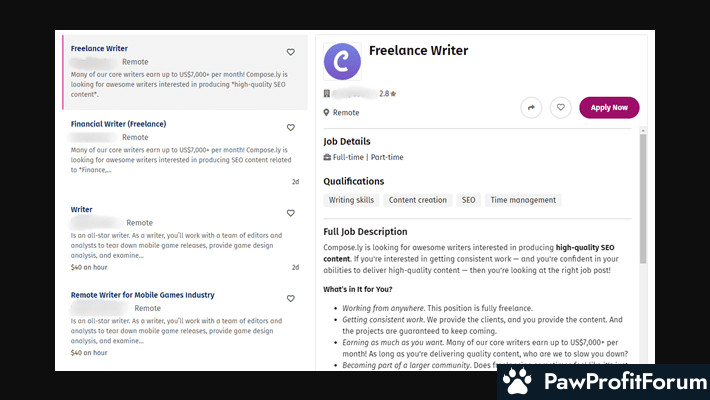Click the briefcase icon under Job Details
The width and height of the screenshot is (710, 400).
[327, 157]
